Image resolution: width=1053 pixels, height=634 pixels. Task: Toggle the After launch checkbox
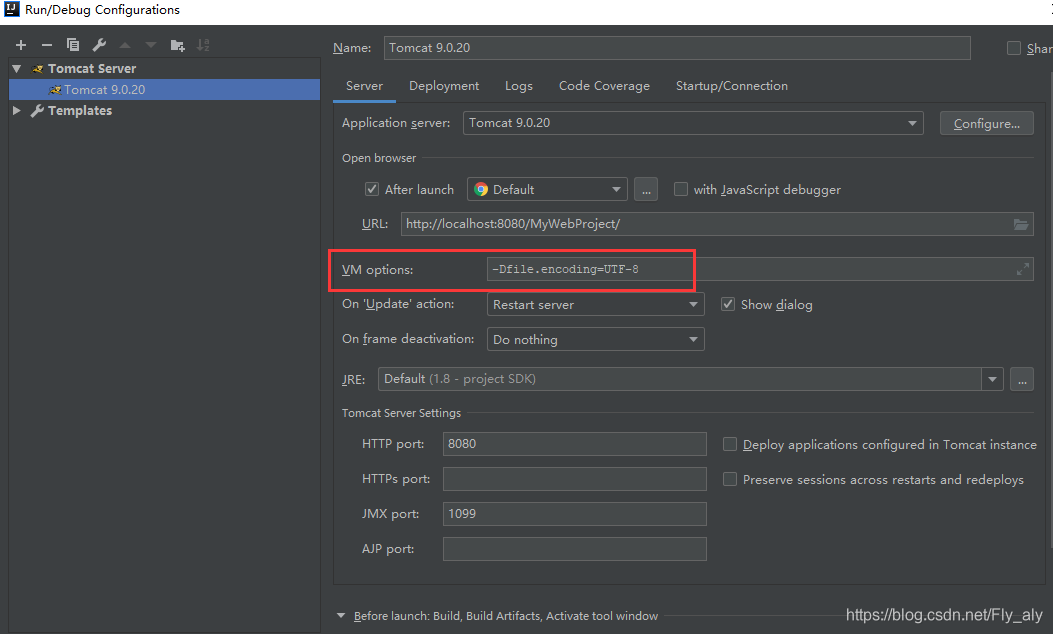tap(371, 189)
